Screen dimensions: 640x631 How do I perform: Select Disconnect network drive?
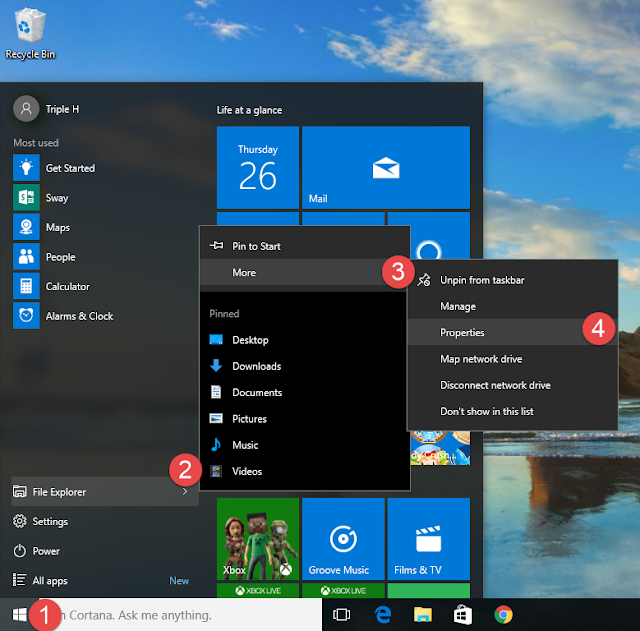click(513, 385)
